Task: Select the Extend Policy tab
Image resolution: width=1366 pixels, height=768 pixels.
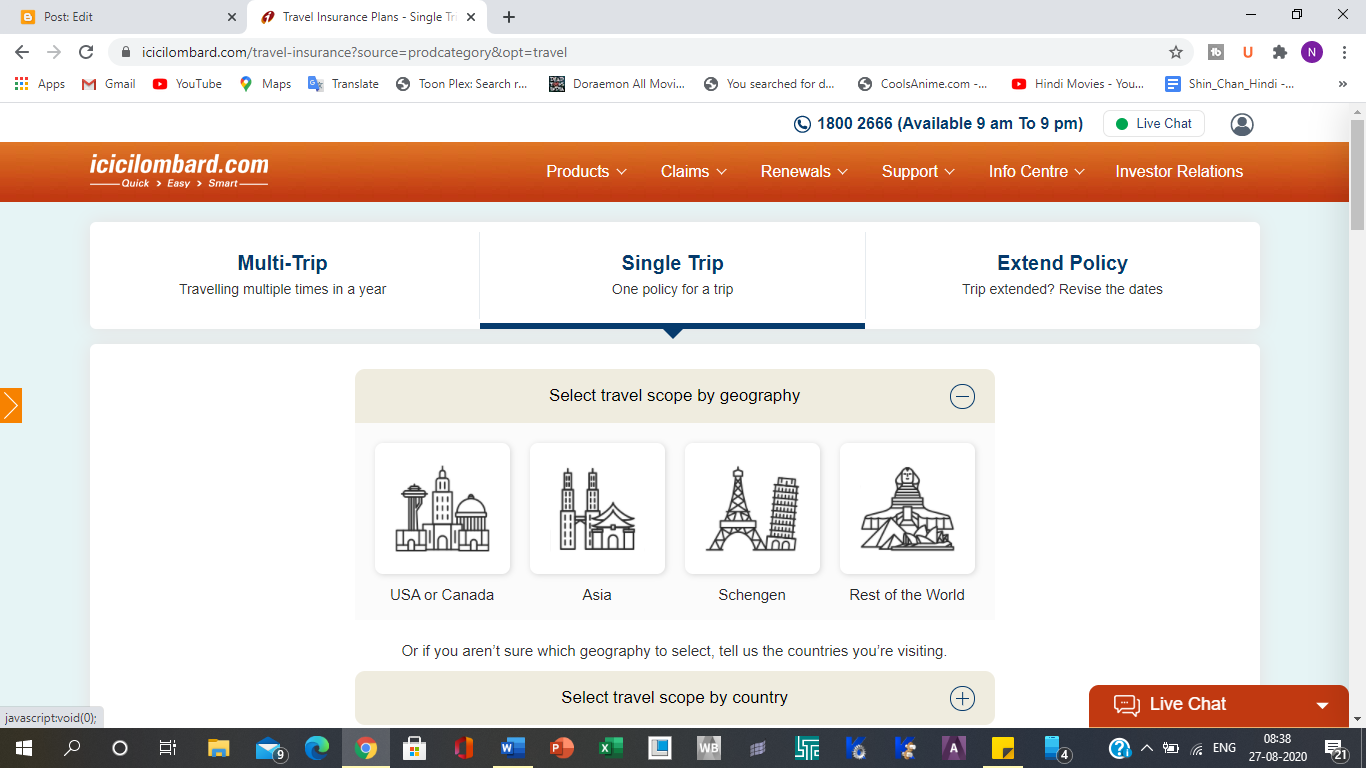Action: 1061,274
